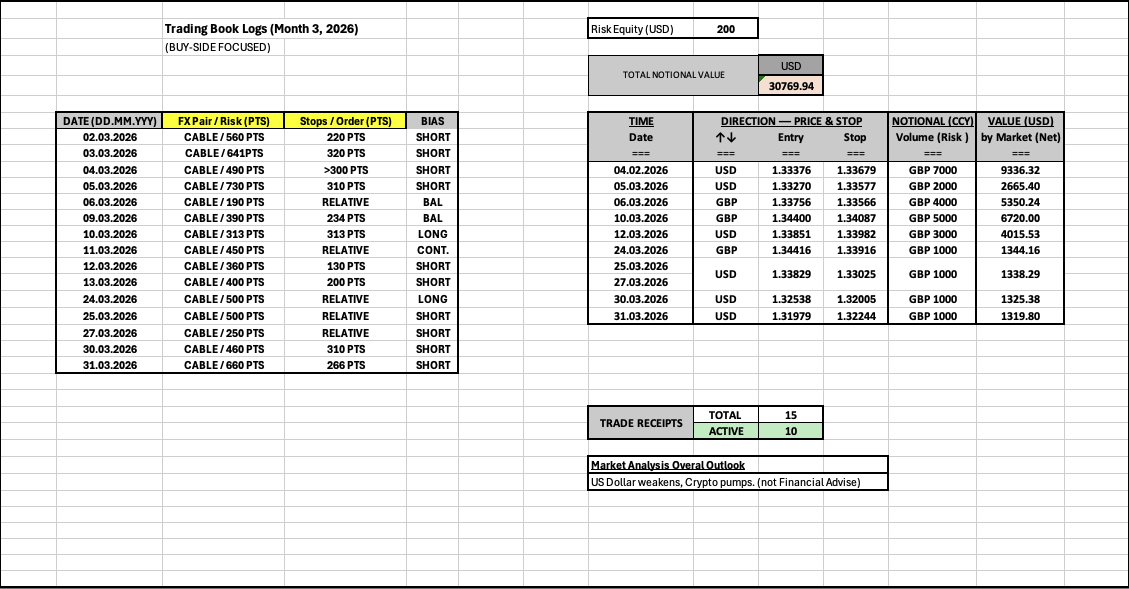This screenshot has width=1129, height=589.
Task: Click the 'TOTAL NOTIONAL VALUE' label cell
Action: pos(673,75)
